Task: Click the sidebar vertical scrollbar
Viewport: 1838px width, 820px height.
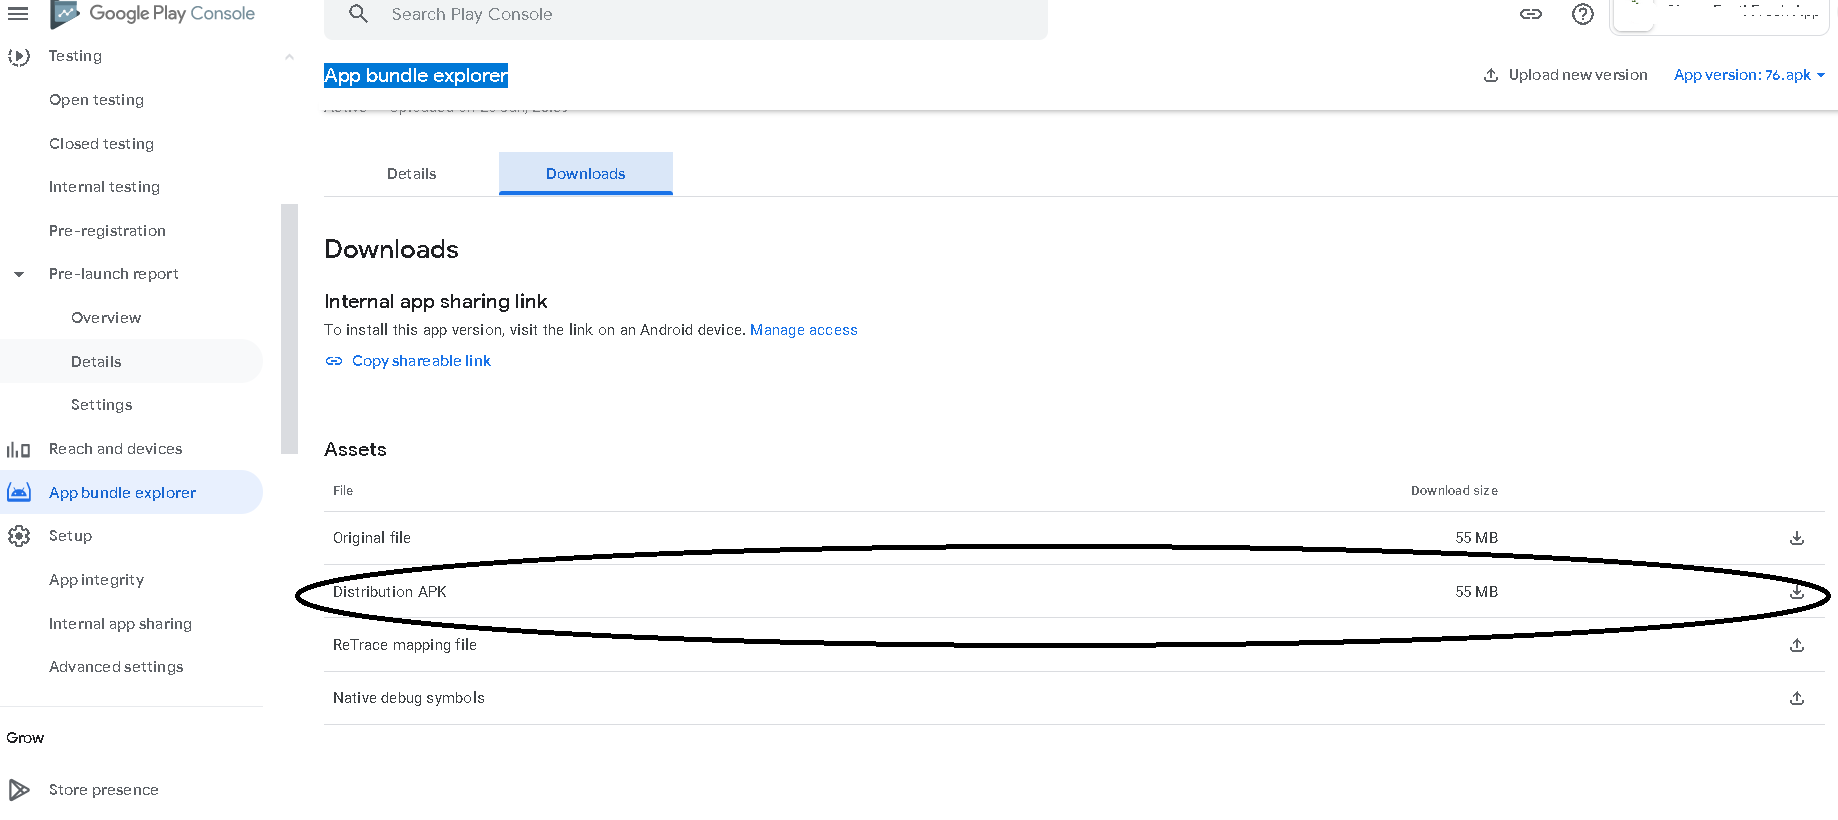Action: (290, 329)
